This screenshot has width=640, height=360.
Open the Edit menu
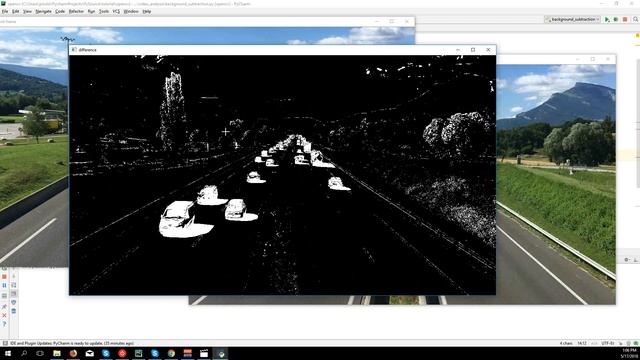pyautogui.click(x=16, y=11)
